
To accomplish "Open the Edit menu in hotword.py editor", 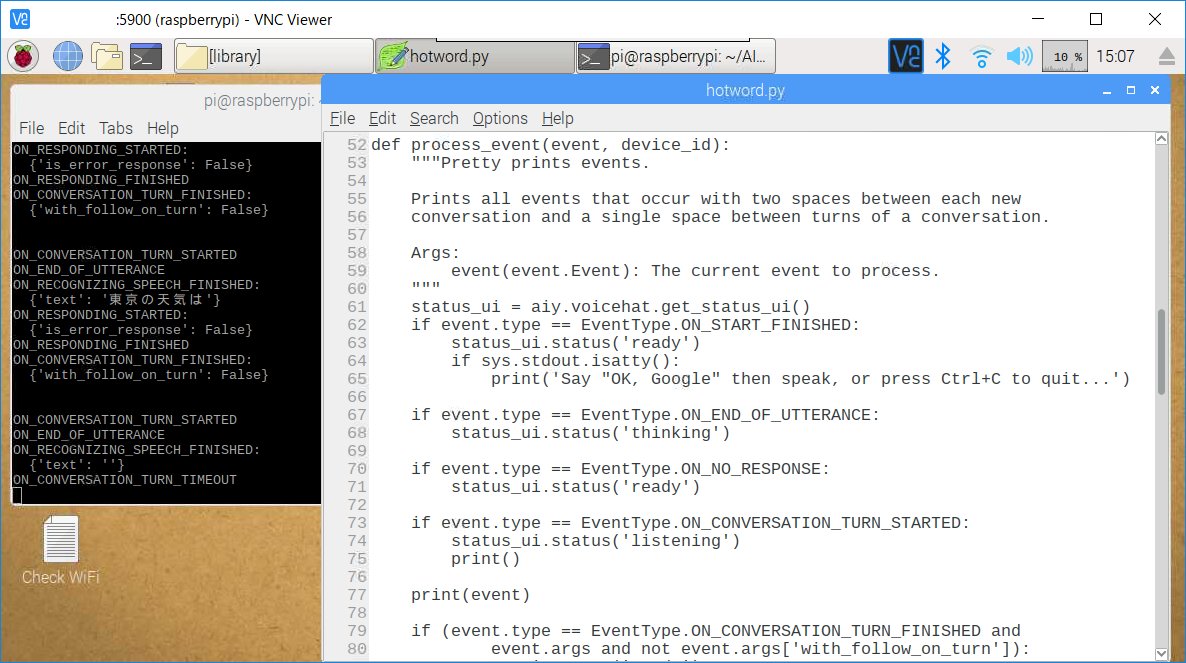I will tap(382, 119).
